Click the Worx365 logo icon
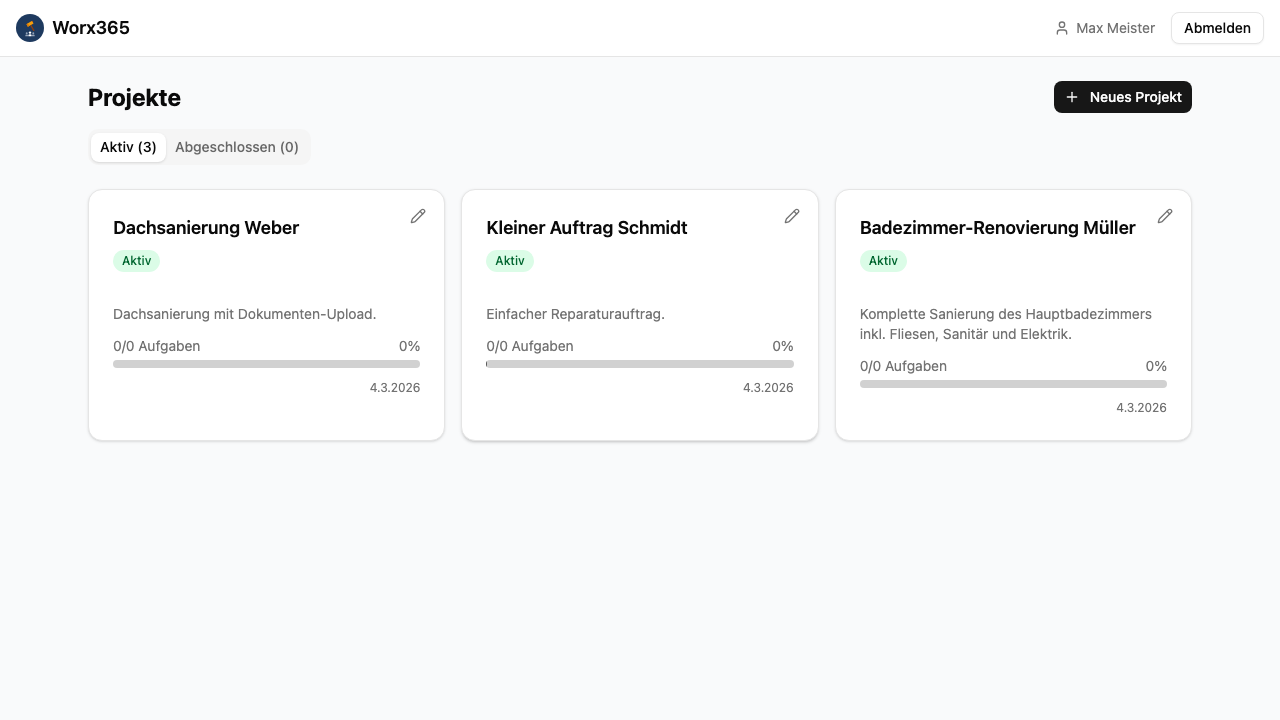 [30, 28]
